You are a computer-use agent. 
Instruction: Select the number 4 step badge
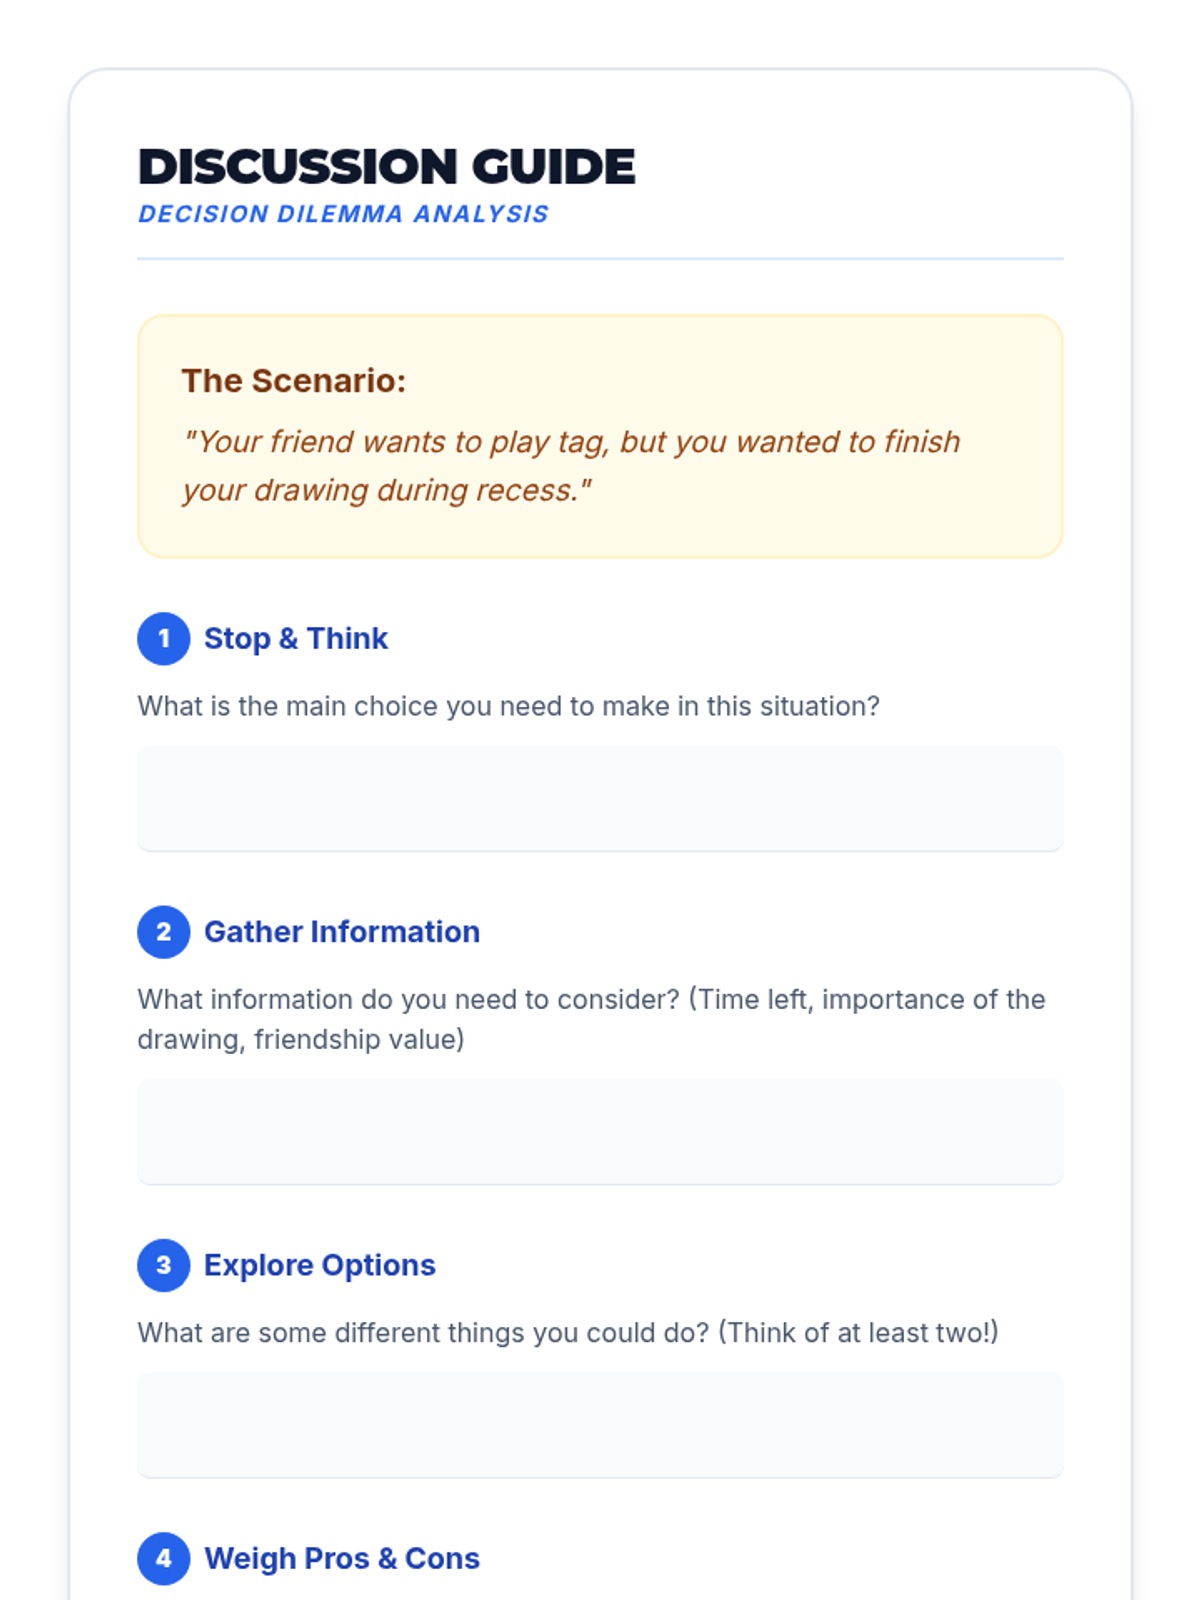click(164, 1558)
